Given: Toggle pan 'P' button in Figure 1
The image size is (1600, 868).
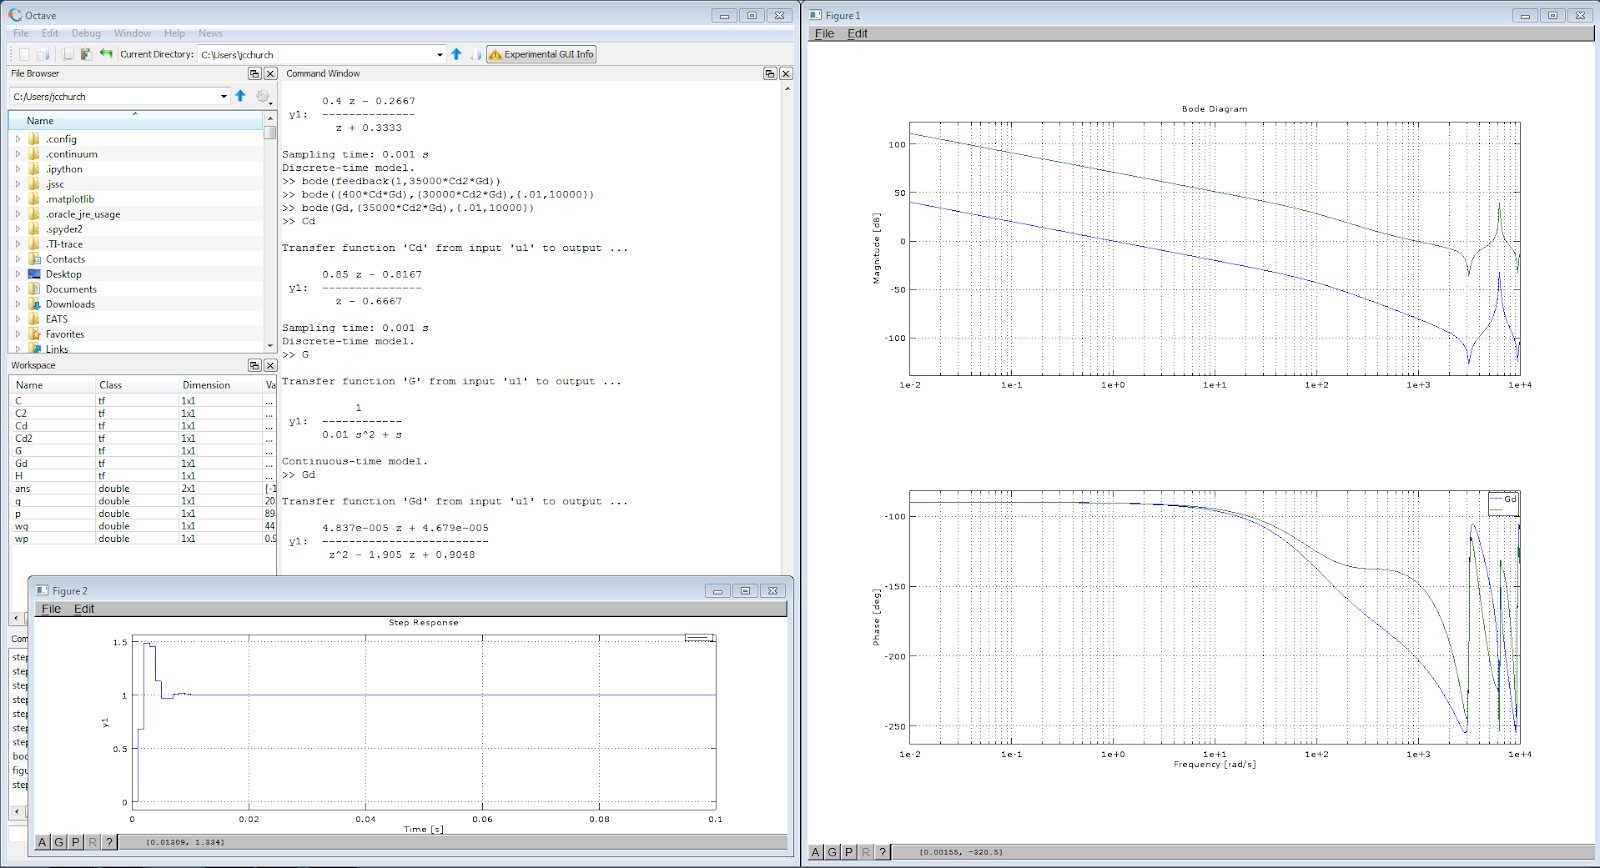Looking at the screenshot, I should [x=849, y=852].
